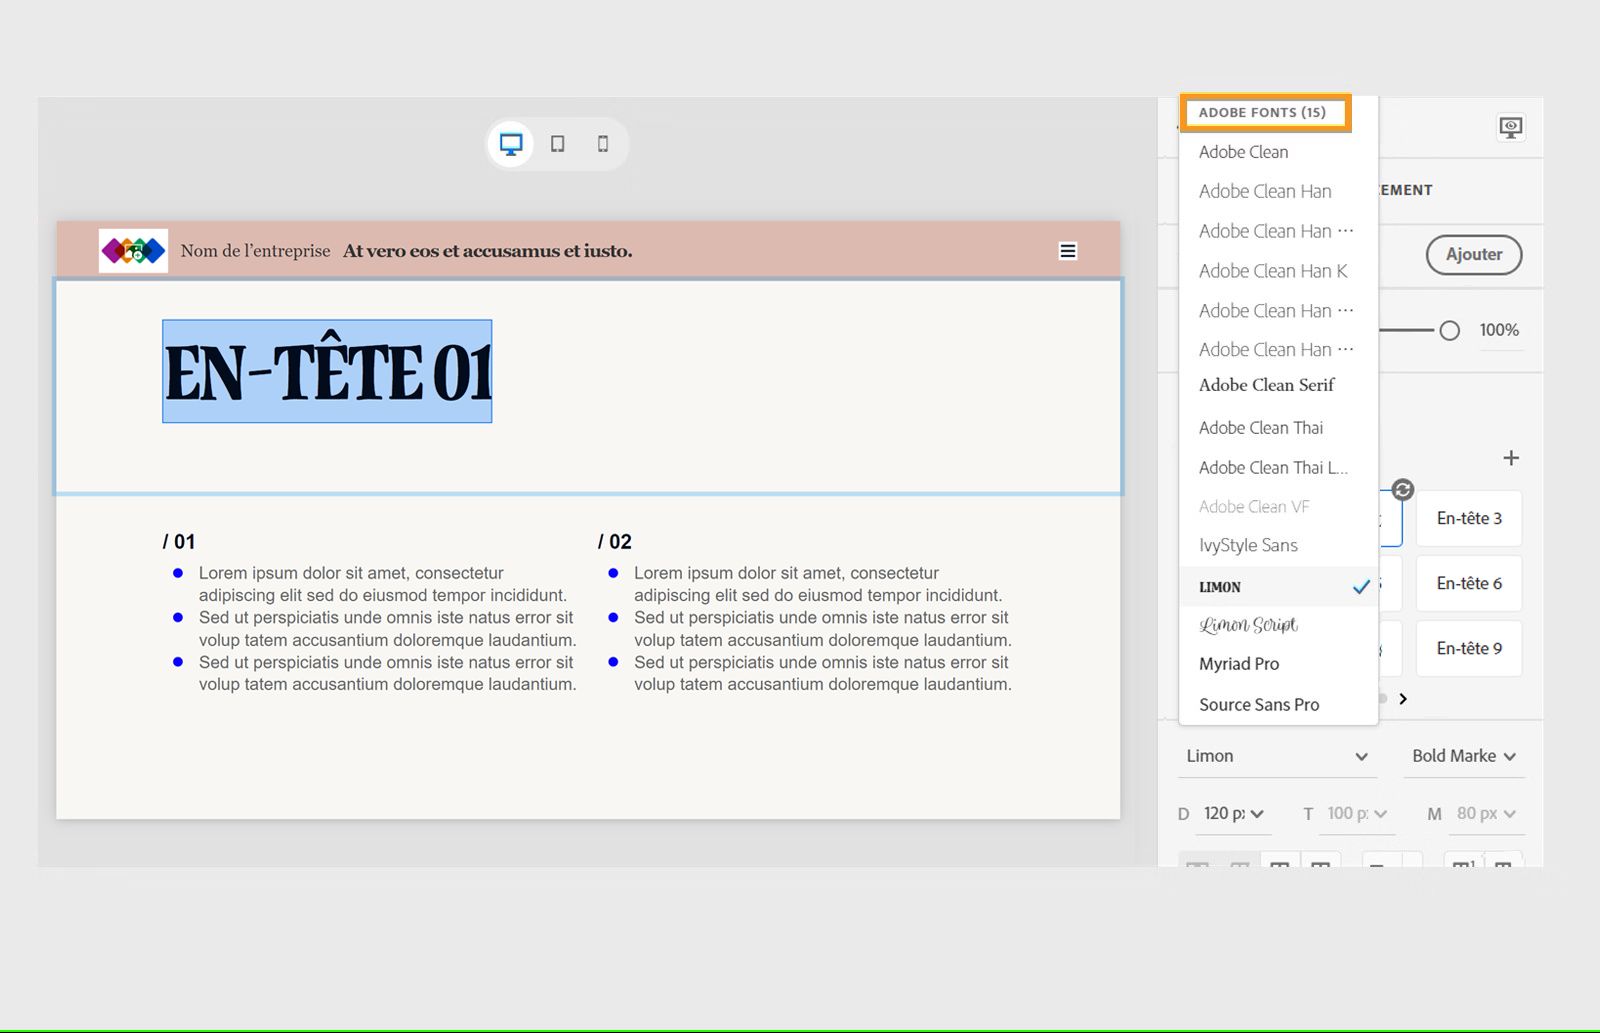
Task: Click "At vero eos et accusamus" tagline
Action: [x=487, y=251]
